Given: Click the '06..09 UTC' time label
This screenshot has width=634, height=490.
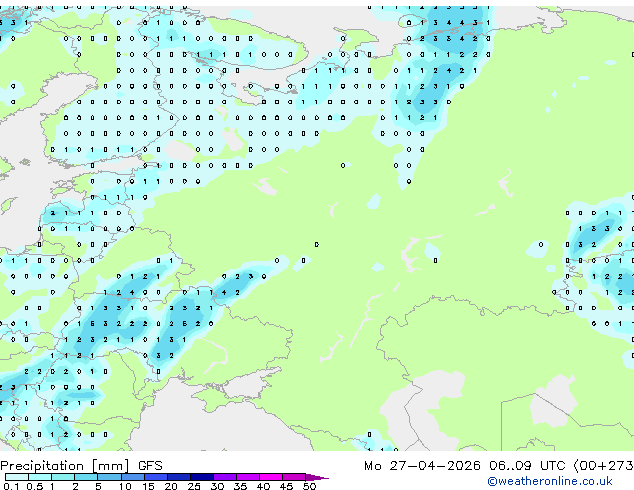Looking at the screenshot, I should [x=527, y=466].
